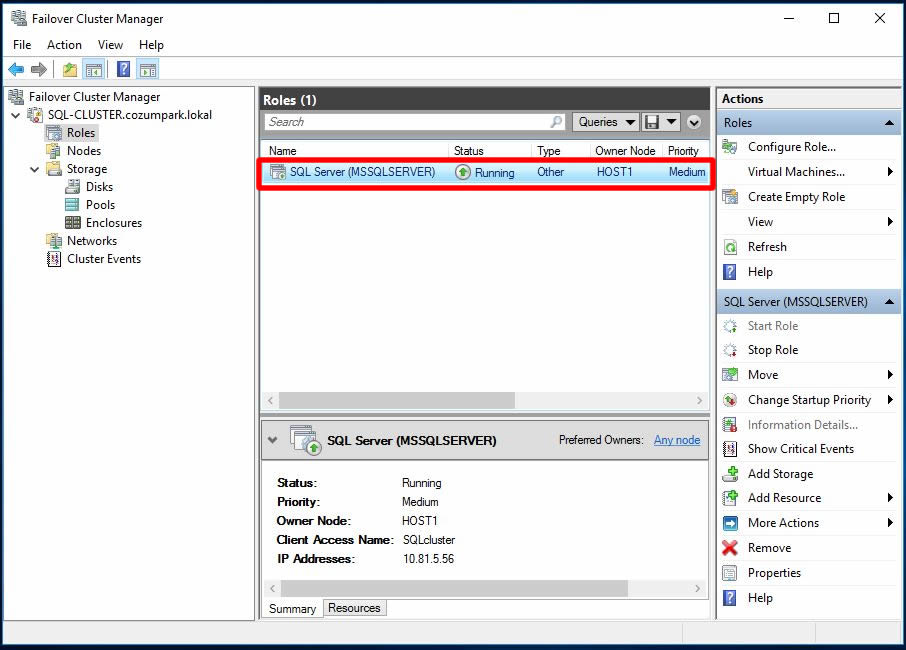Click Stop Role in Actions pane
906x650 pixels.
tap(772, 350)
